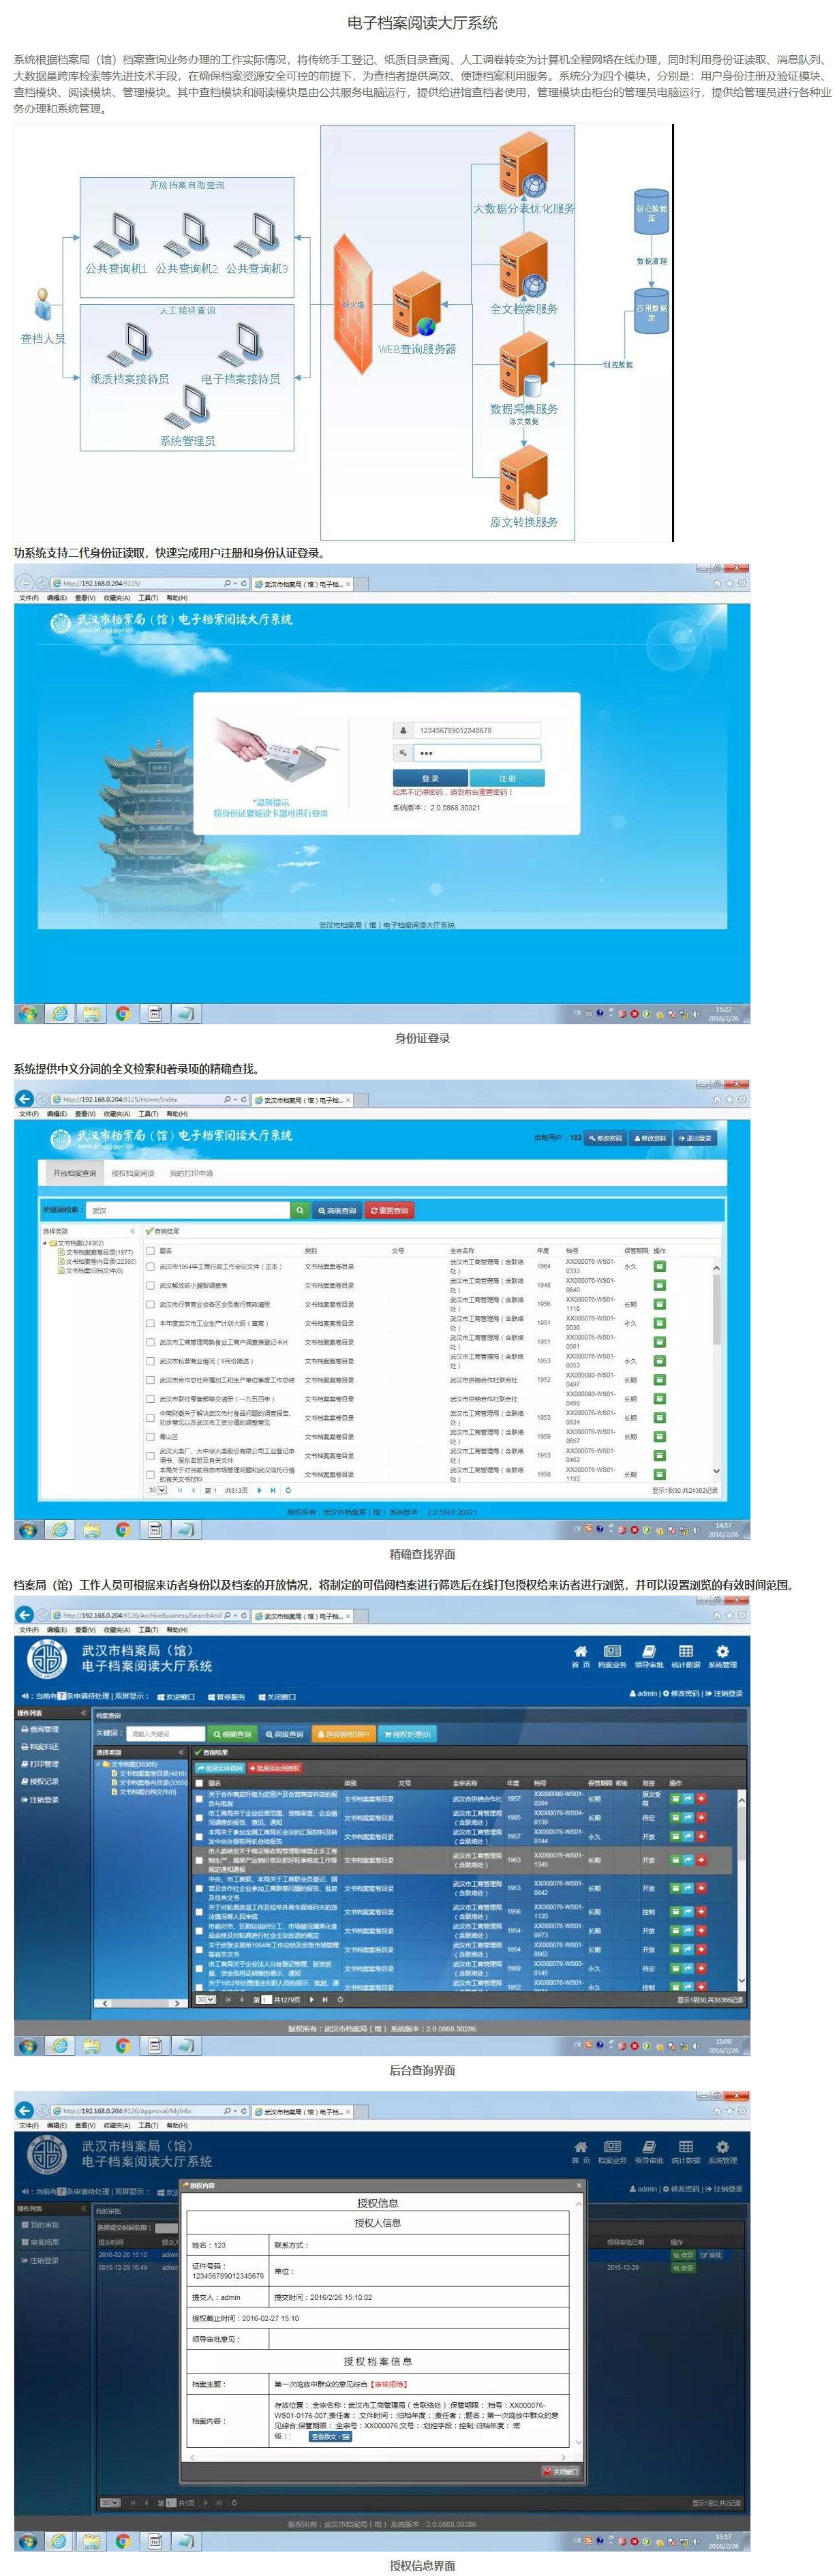
Task: Open the 我的打印申请 tab
Action: click(x=191, y=1173)
